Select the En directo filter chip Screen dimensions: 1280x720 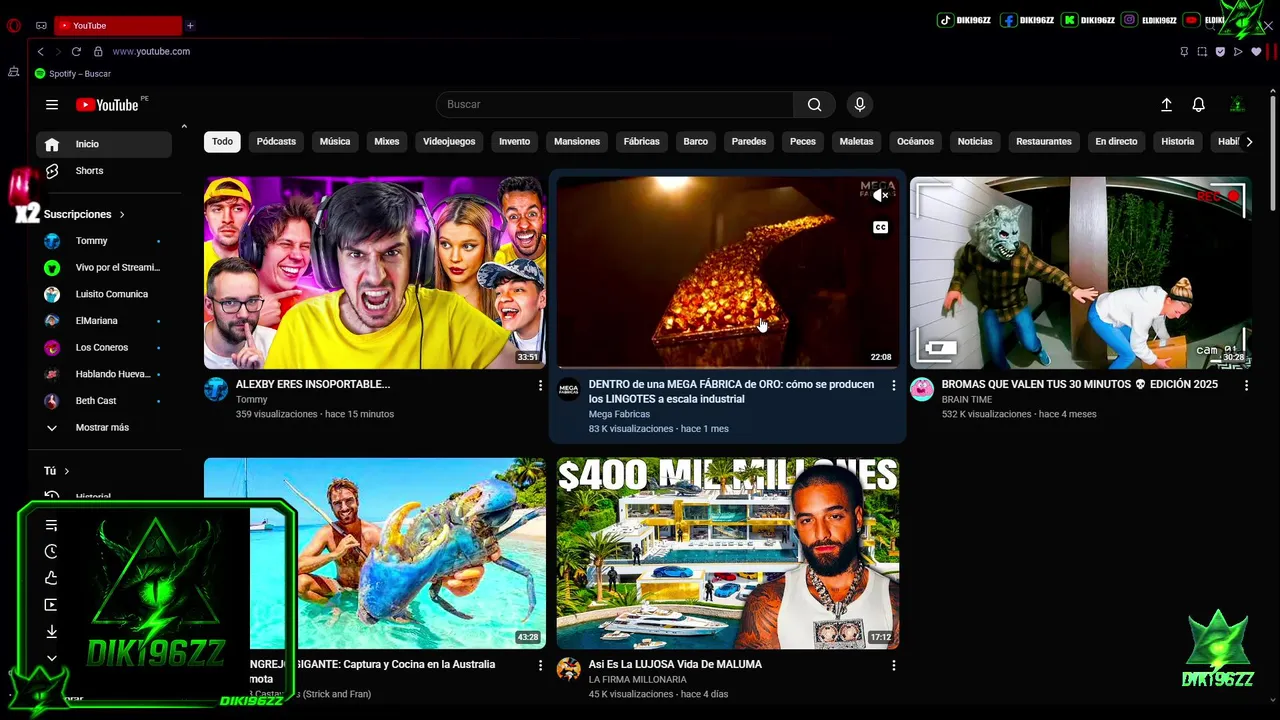[x=1116, y=142]
